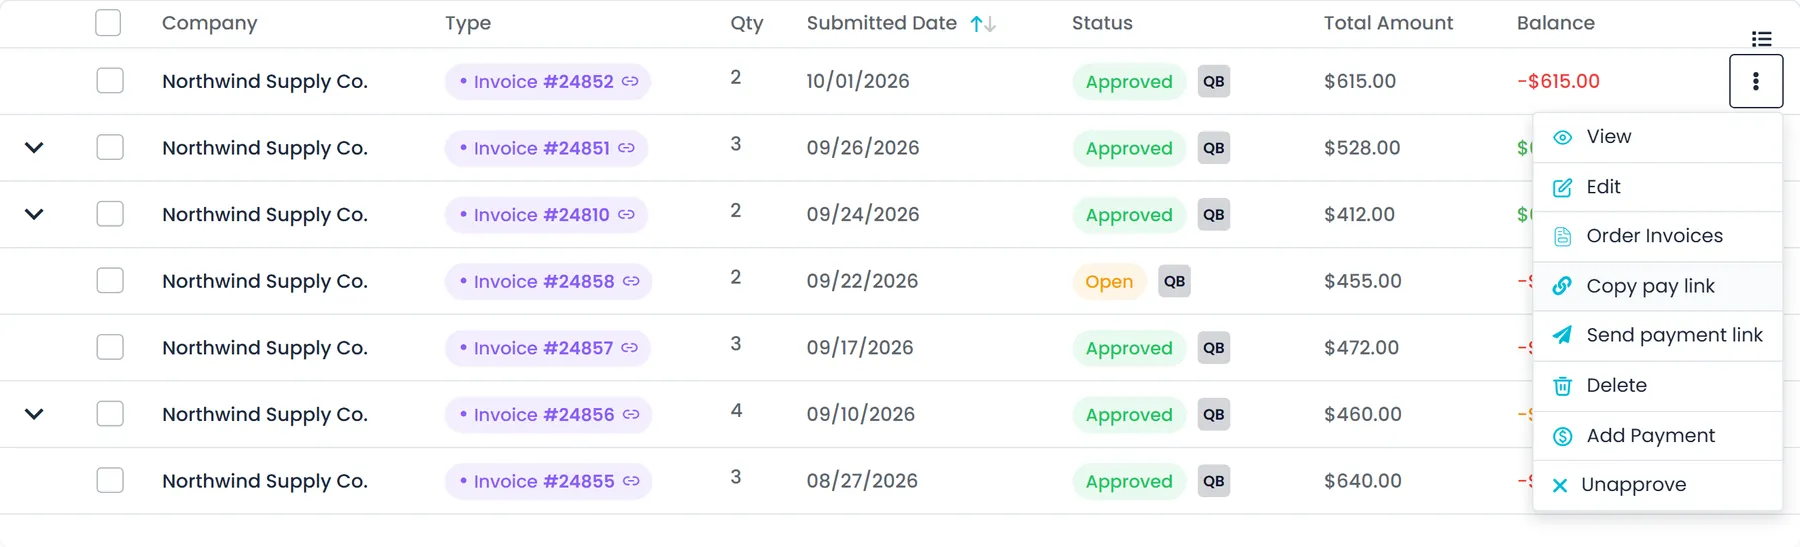Select Unapprove in the actions menu

point(1658,485)
